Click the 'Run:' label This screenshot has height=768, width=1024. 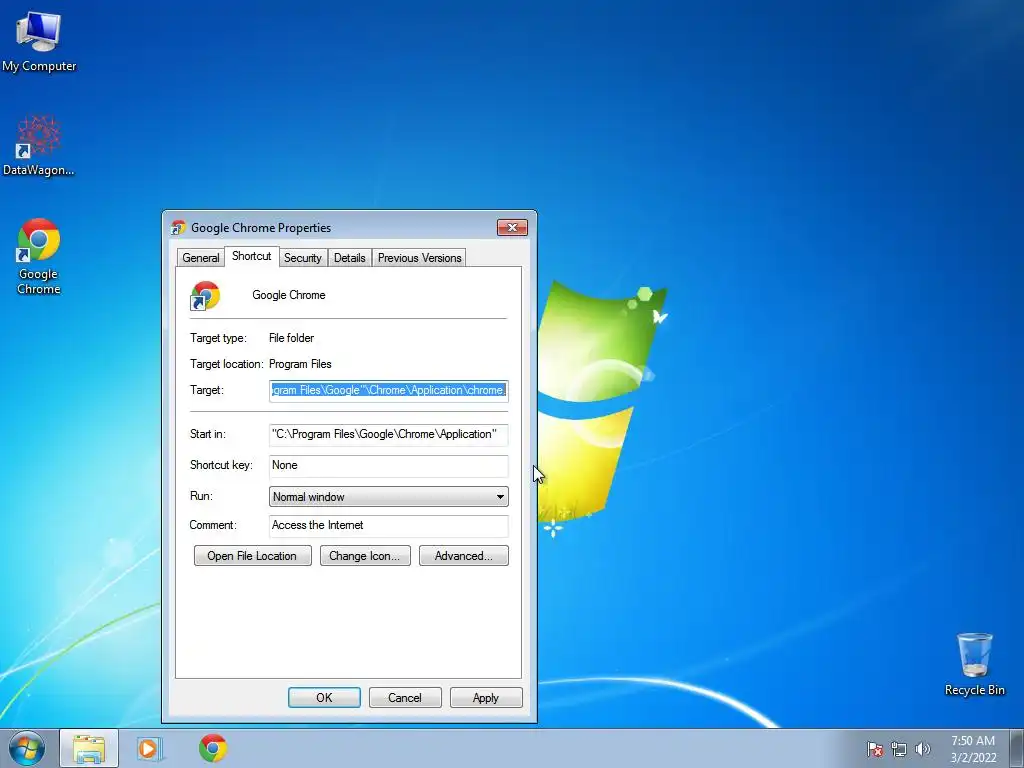coord(201,496)
